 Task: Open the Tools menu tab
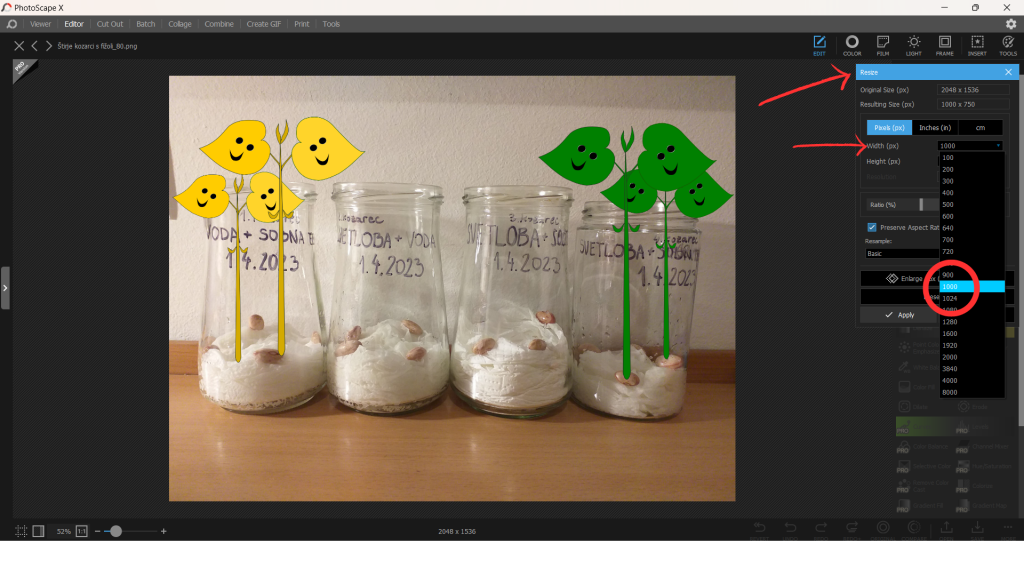click(331, 24)
